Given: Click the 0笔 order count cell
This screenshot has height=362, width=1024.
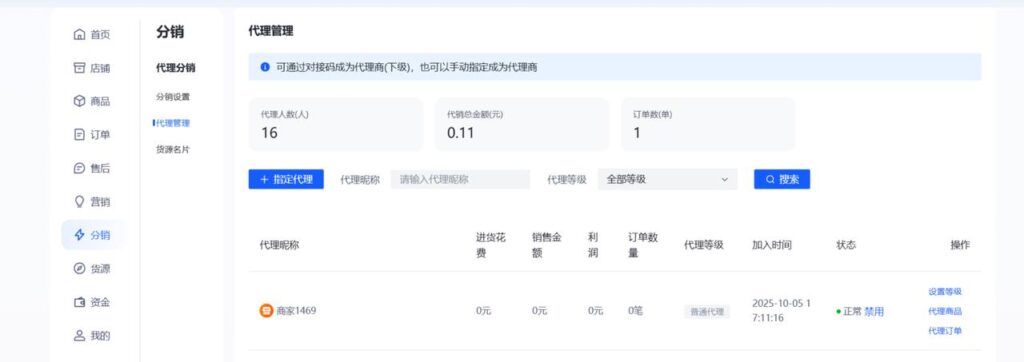Looking at the screenshot, I should pyautogui.click(x=635, y=311).
